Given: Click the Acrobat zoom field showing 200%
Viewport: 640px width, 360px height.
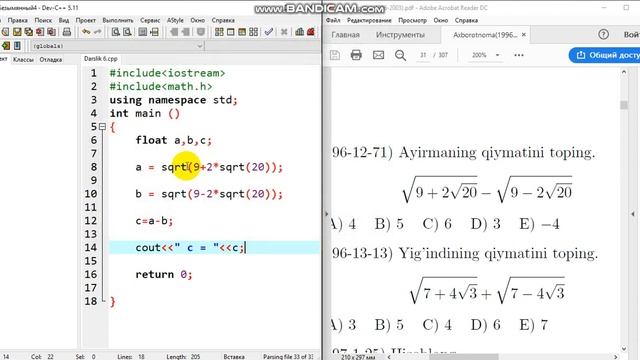Looking at the screenshot, I should click(479, 55).
